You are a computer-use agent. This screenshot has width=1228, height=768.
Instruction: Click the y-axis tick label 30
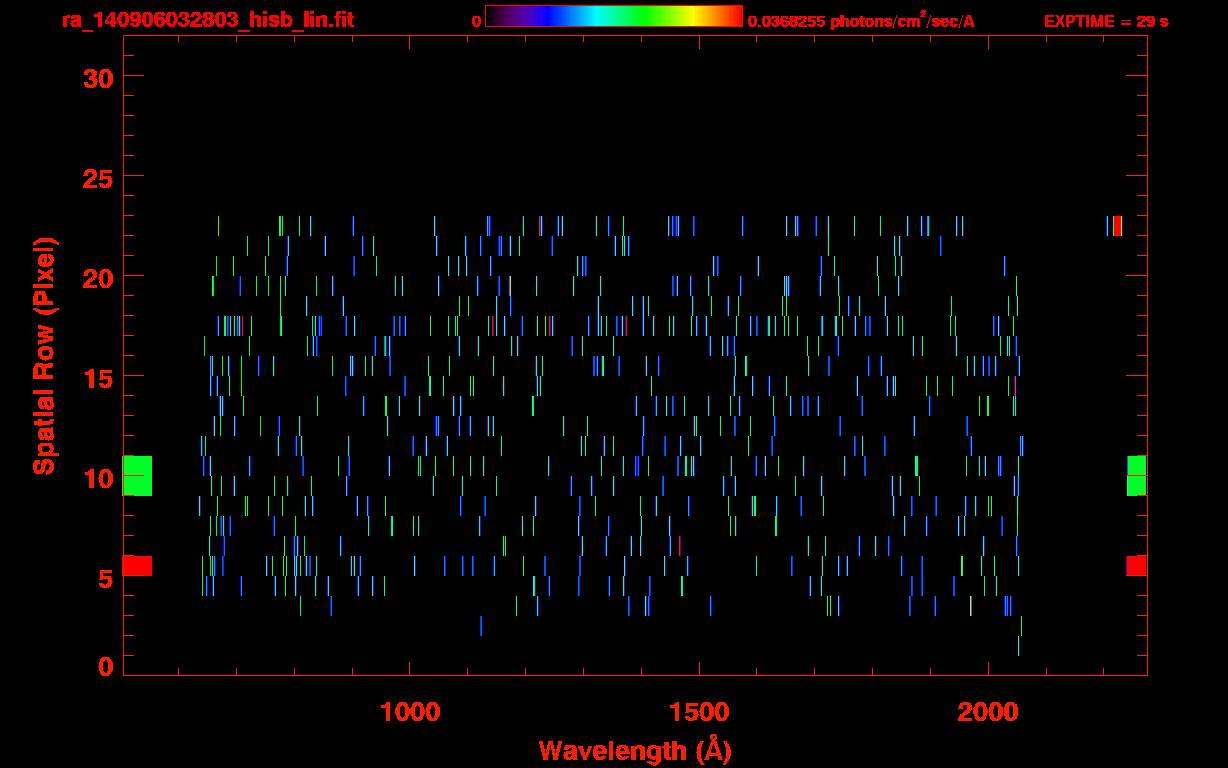[98, 77]
